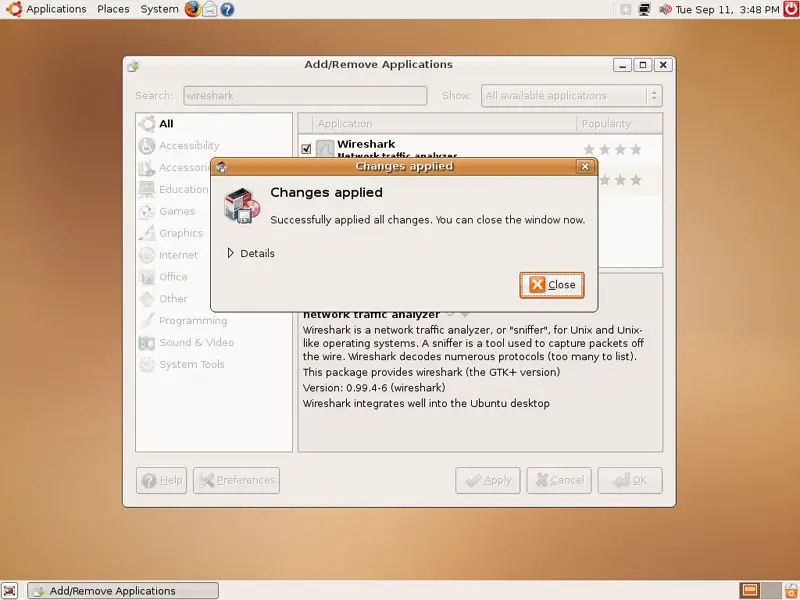Open Preferences in Add/Remove Applications
The width and height of the screenshot is (800, 600).
coord(236,480)
